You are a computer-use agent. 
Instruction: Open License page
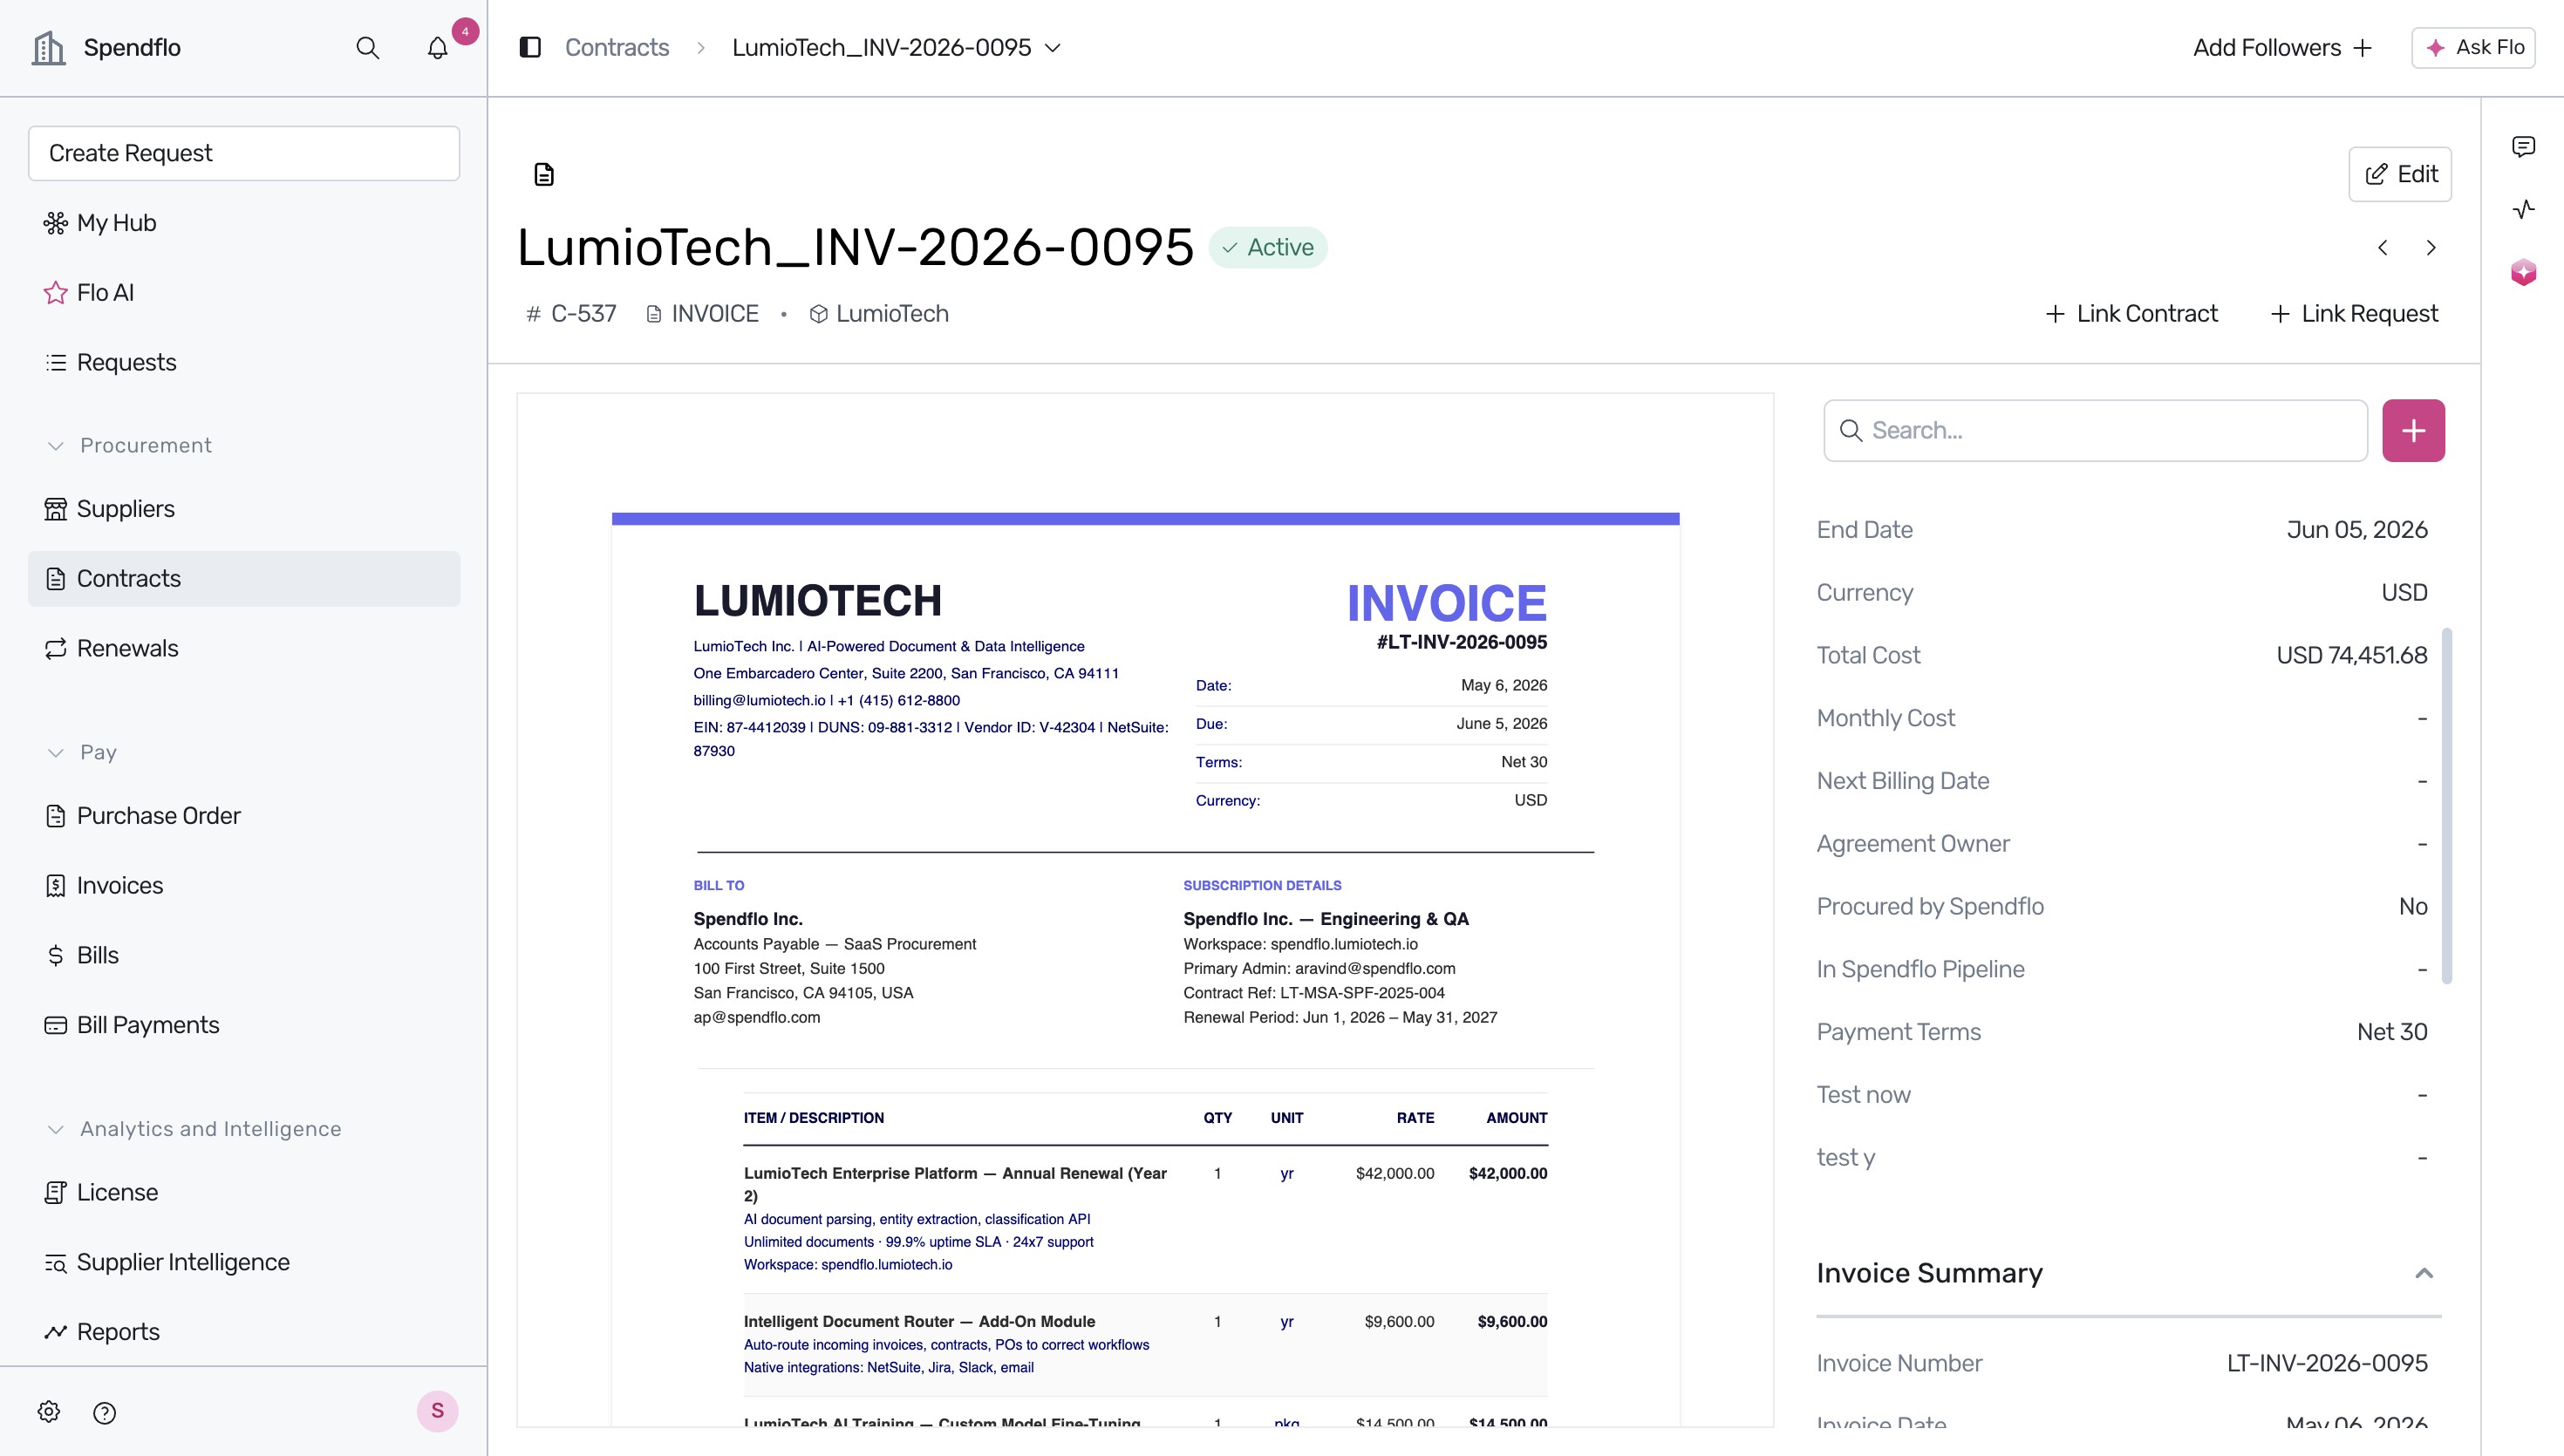[x=244, y=1192]
